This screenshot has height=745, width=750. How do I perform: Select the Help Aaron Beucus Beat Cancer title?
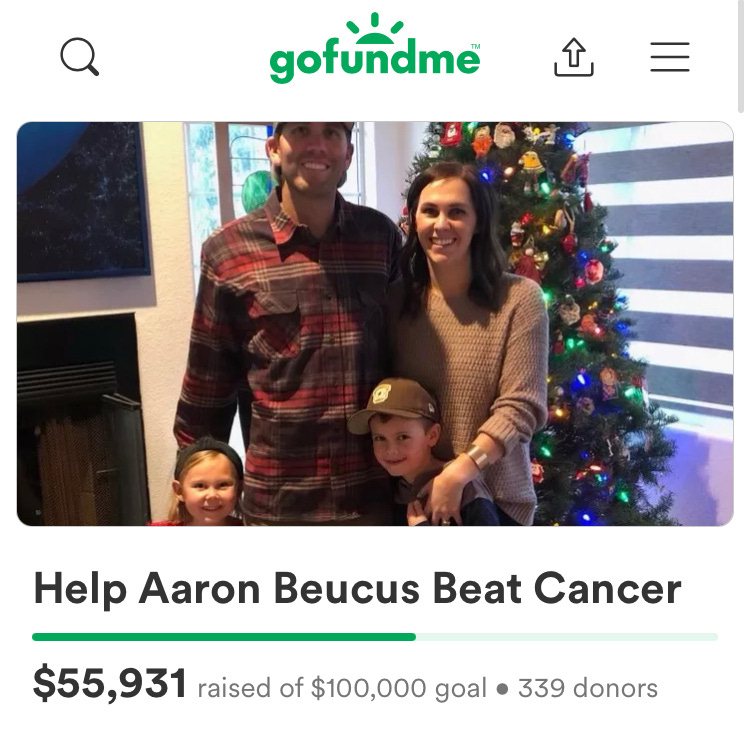tap(357, 589)
